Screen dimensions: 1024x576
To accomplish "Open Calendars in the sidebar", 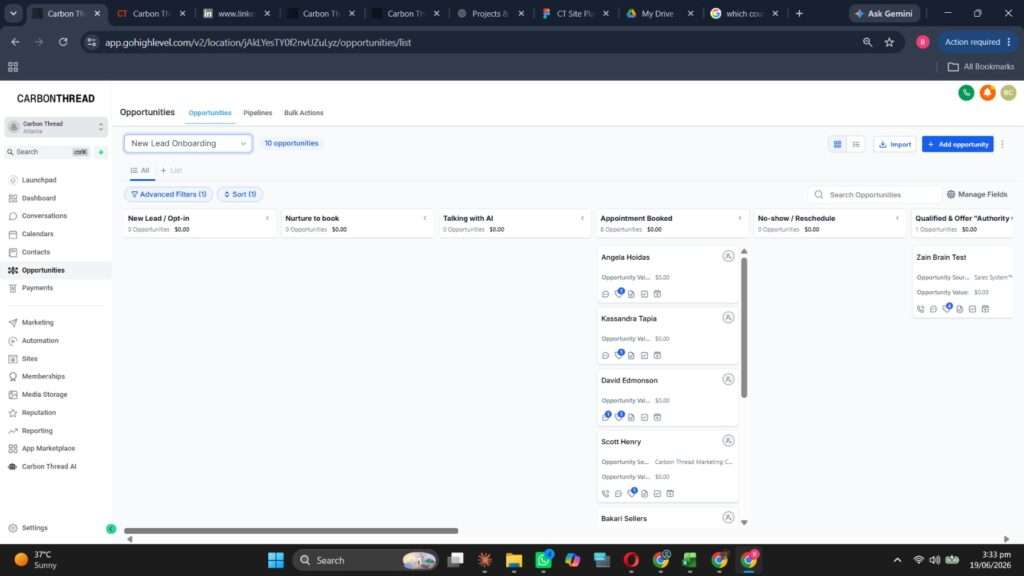I will 37,234.
